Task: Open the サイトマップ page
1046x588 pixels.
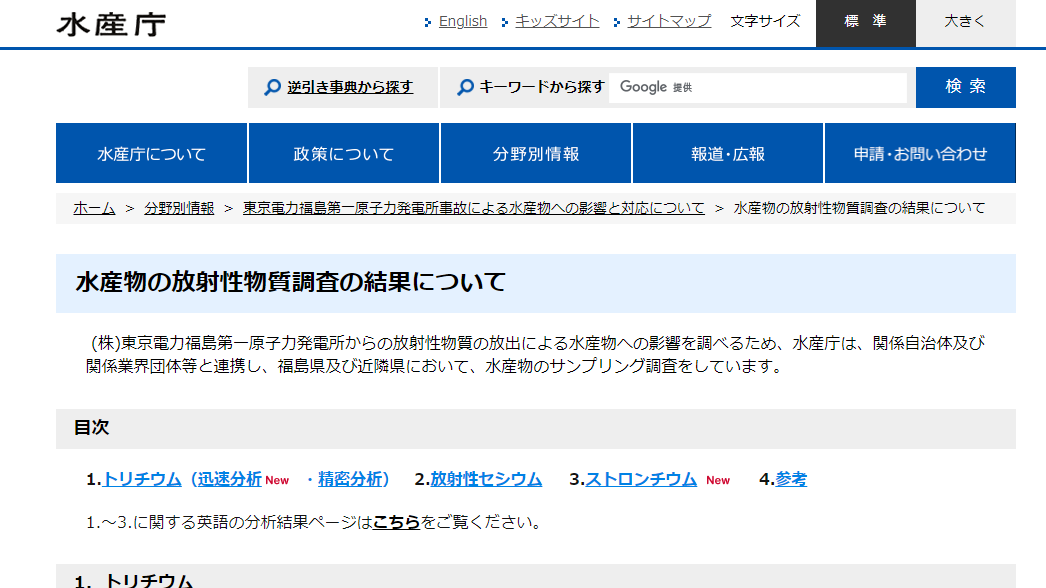Action: [667, 20]
